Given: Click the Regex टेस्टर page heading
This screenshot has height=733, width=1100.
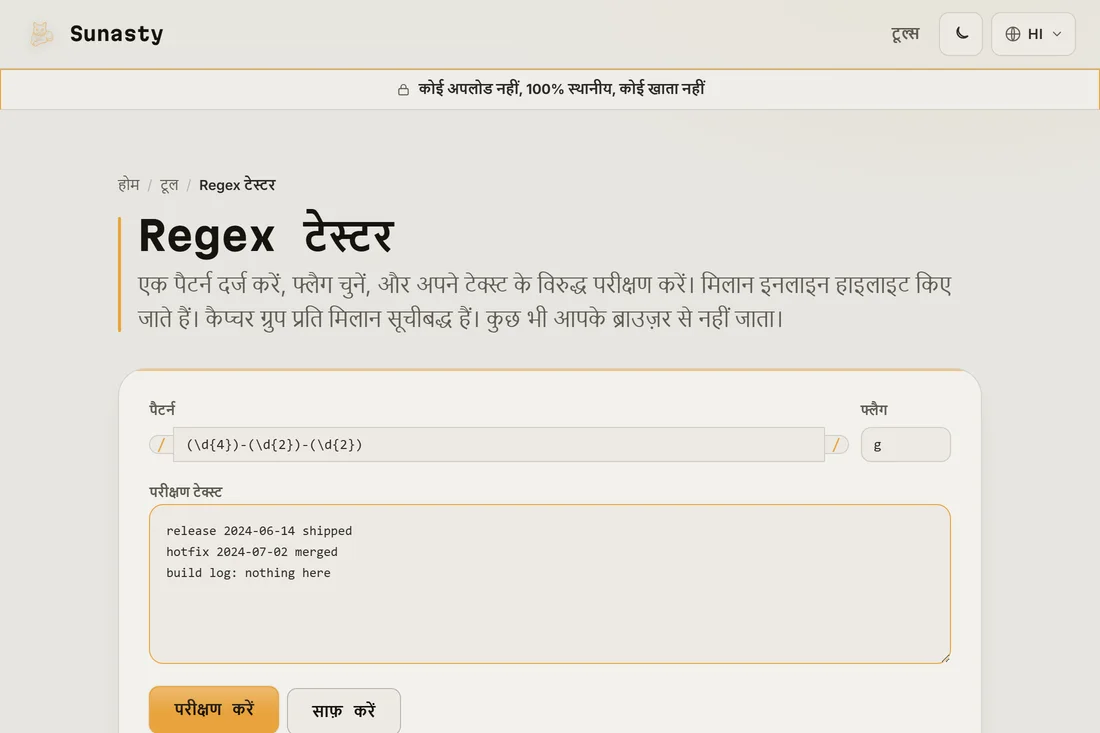Looking at the screenshot, I should pyautogui.click(x=266, y=235).
